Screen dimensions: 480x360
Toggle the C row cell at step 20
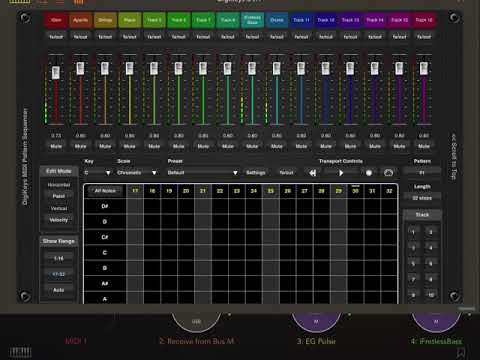[x=186, y=253]
